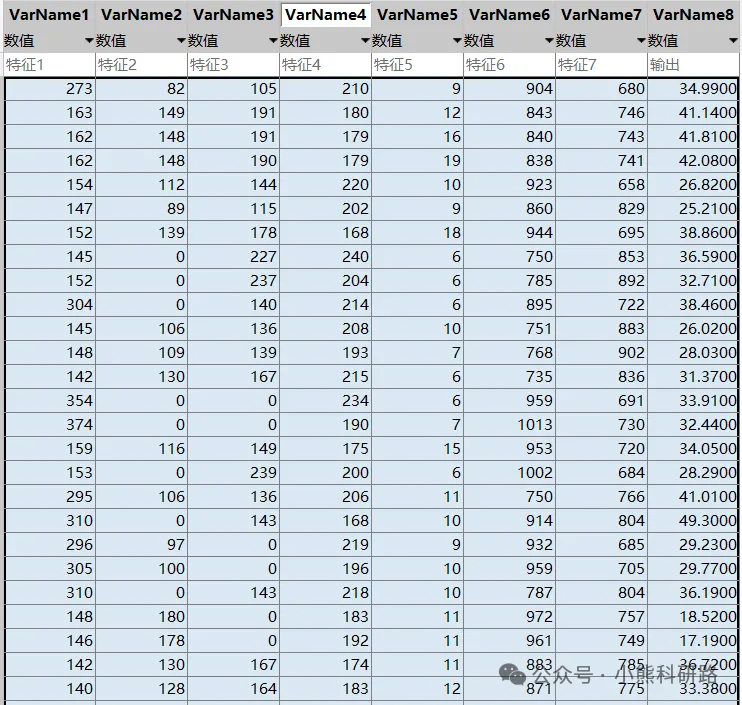Select cell with value 210
742x705 pixels.
point(325,89)
